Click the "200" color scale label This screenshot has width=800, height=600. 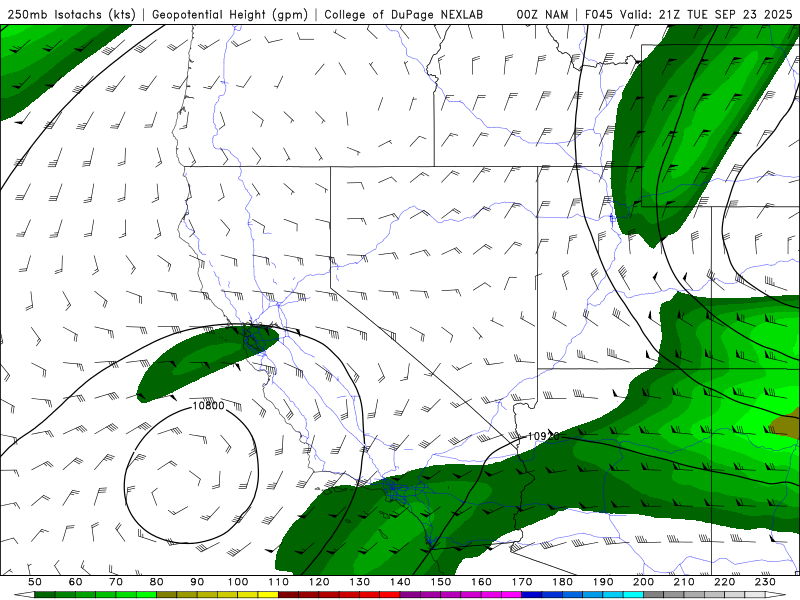(x=644, y=582)
